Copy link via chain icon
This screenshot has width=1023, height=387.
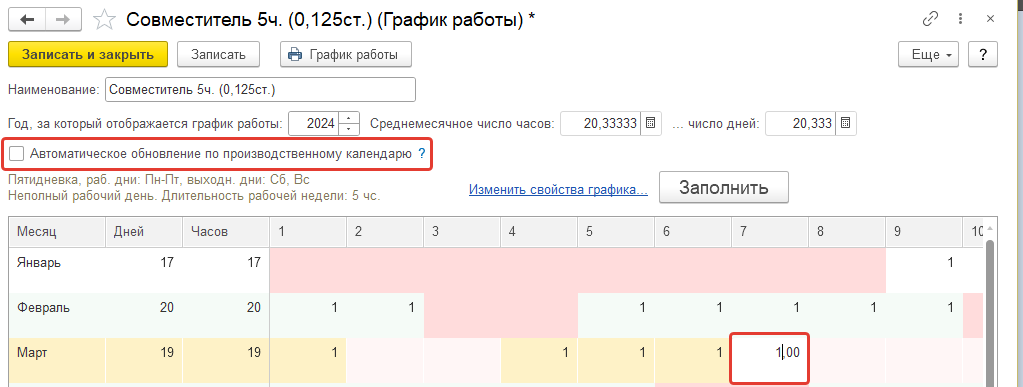point(929,19)
